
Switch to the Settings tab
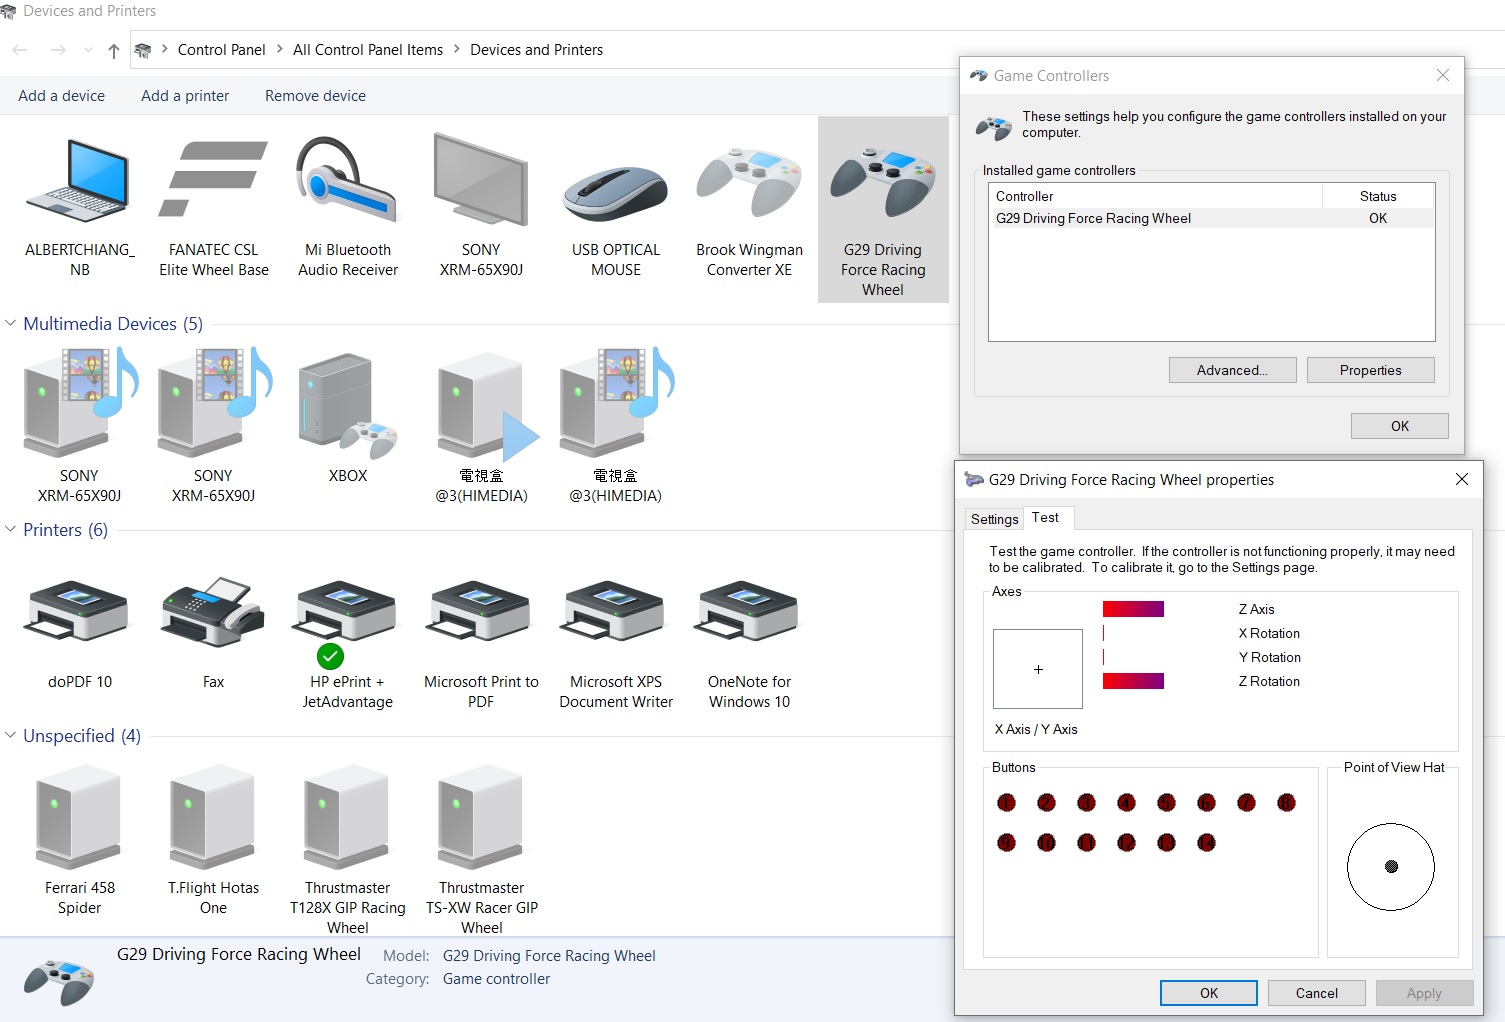point(994,519)
